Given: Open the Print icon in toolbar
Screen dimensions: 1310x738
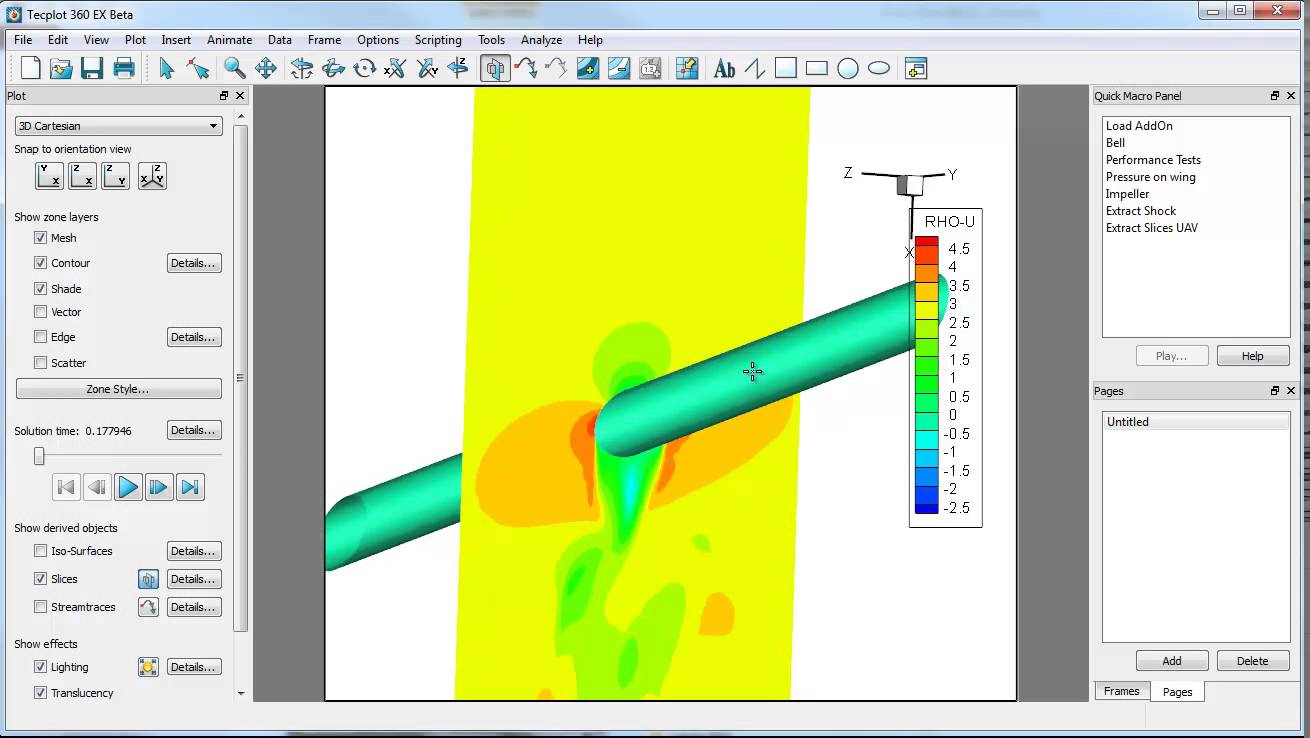Looking at the screenshot, I should click(x=124, y=68).
